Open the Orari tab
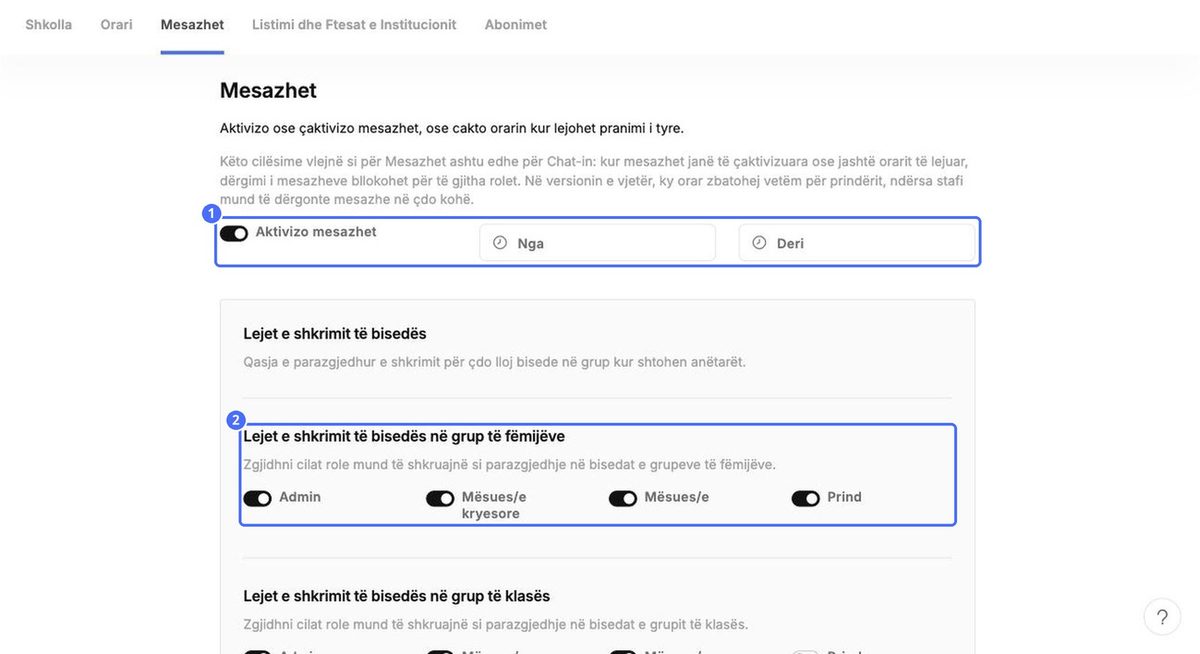Image resolution: width=1200 pixels, height=654 pixels. (x=116, y=25)
